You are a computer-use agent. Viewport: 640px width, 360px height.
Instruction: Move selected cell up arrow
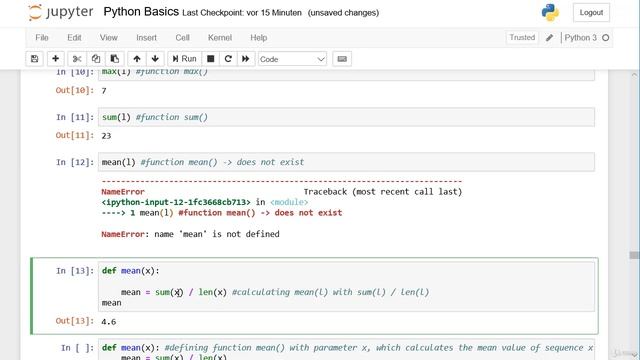click(x=137, y=59)
